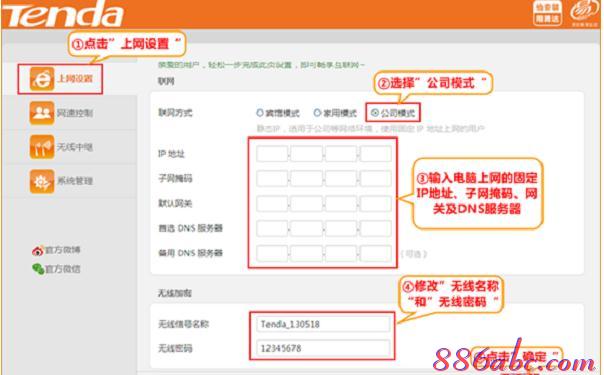The width and height of the screenshot is (604, 375).
Task: Open the 系统管理 menu label
Action: coord(75,181)
